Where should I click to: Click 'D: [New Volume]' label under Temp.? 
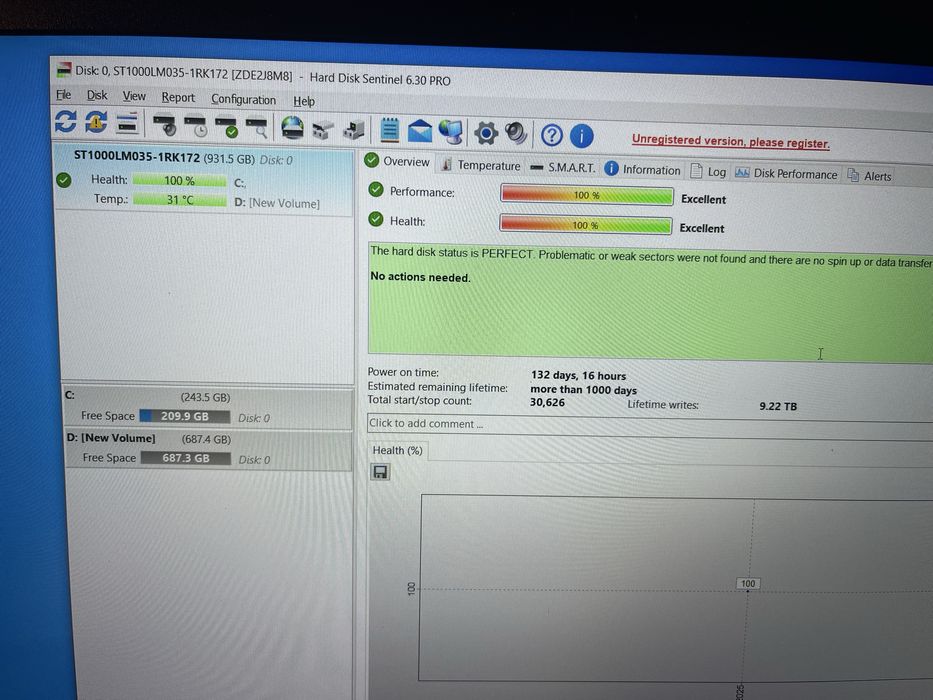pos(277,203)
